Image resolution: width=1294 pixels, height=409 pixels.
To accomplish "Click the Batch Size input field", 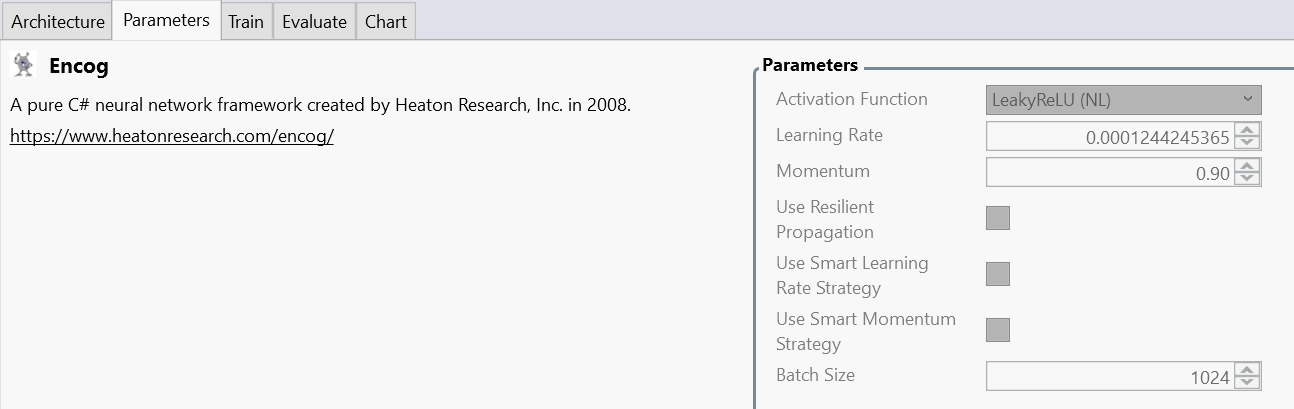I will point(1110,376).
